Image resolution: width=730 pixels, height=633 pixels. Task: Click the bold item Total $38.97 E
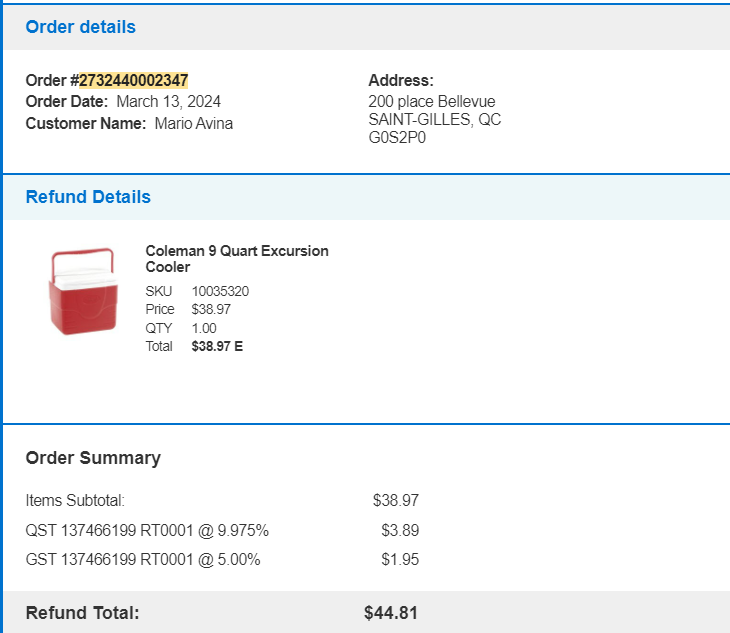click(217, 346)
